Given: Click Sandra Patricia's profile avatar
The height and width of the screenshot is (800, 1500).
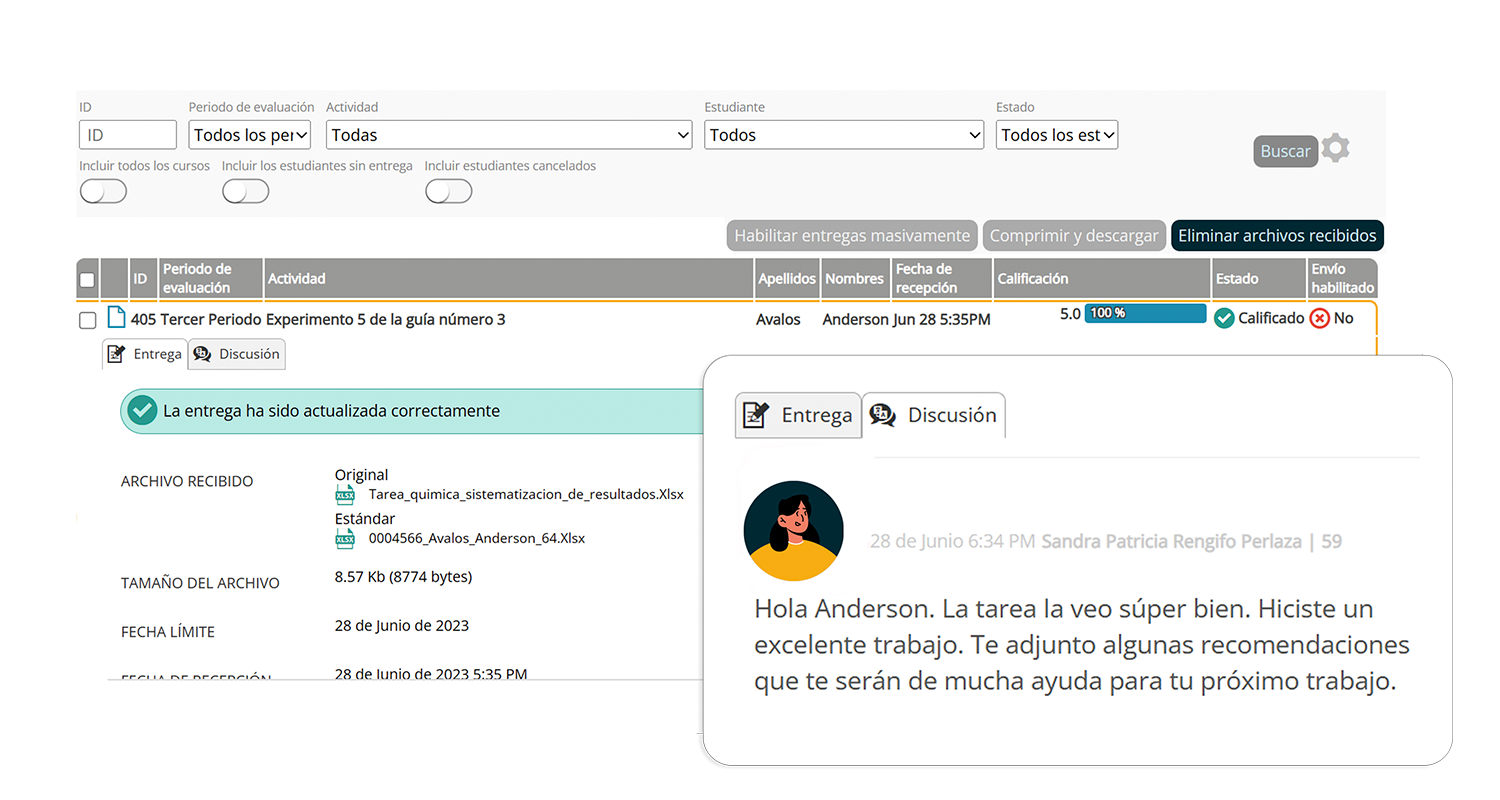Looking at the screenshot, I should point(793,531).
